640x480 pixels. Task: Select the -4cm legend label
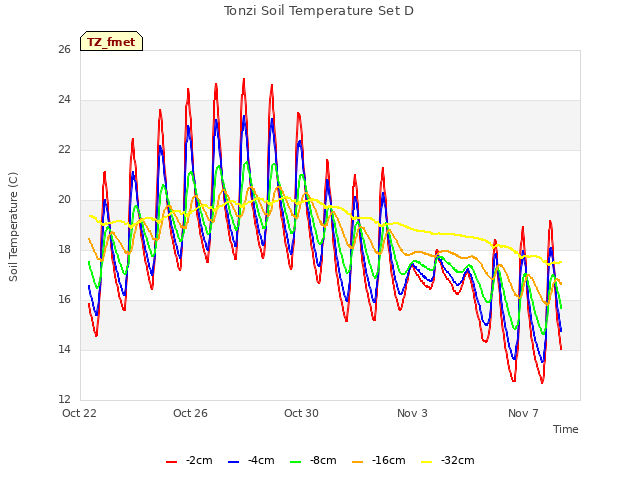261,460
